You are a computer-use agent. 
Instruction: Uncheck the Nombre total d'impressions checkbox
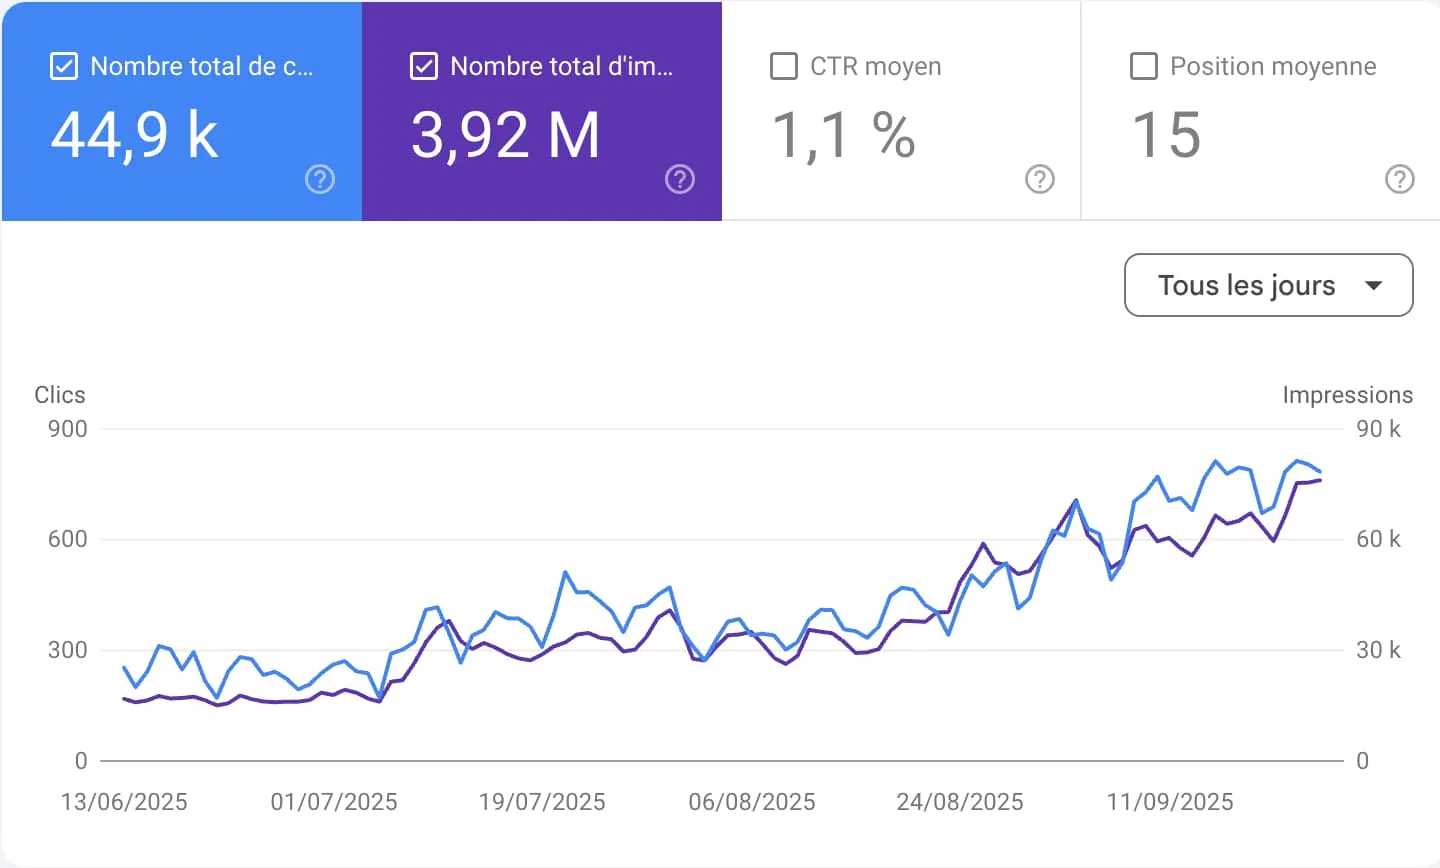click(x=424, y=66)
